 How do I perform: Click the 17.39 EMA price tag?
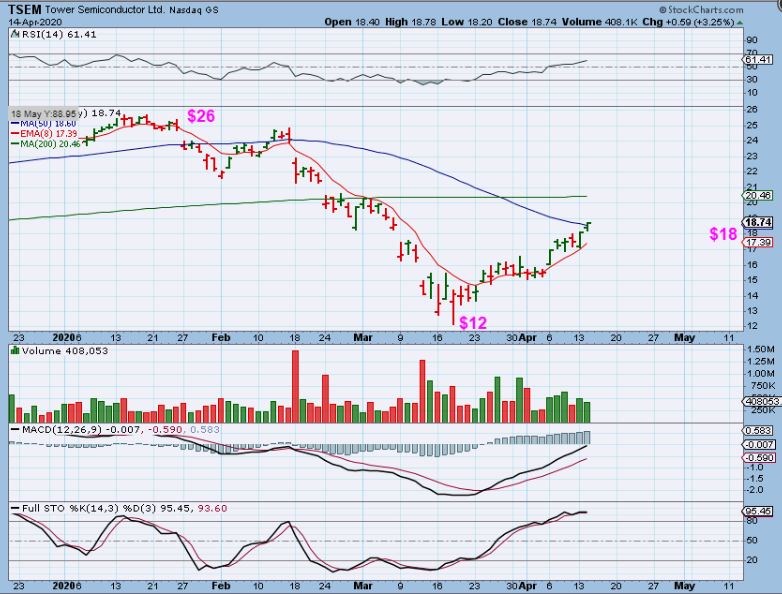click(759, 242)
